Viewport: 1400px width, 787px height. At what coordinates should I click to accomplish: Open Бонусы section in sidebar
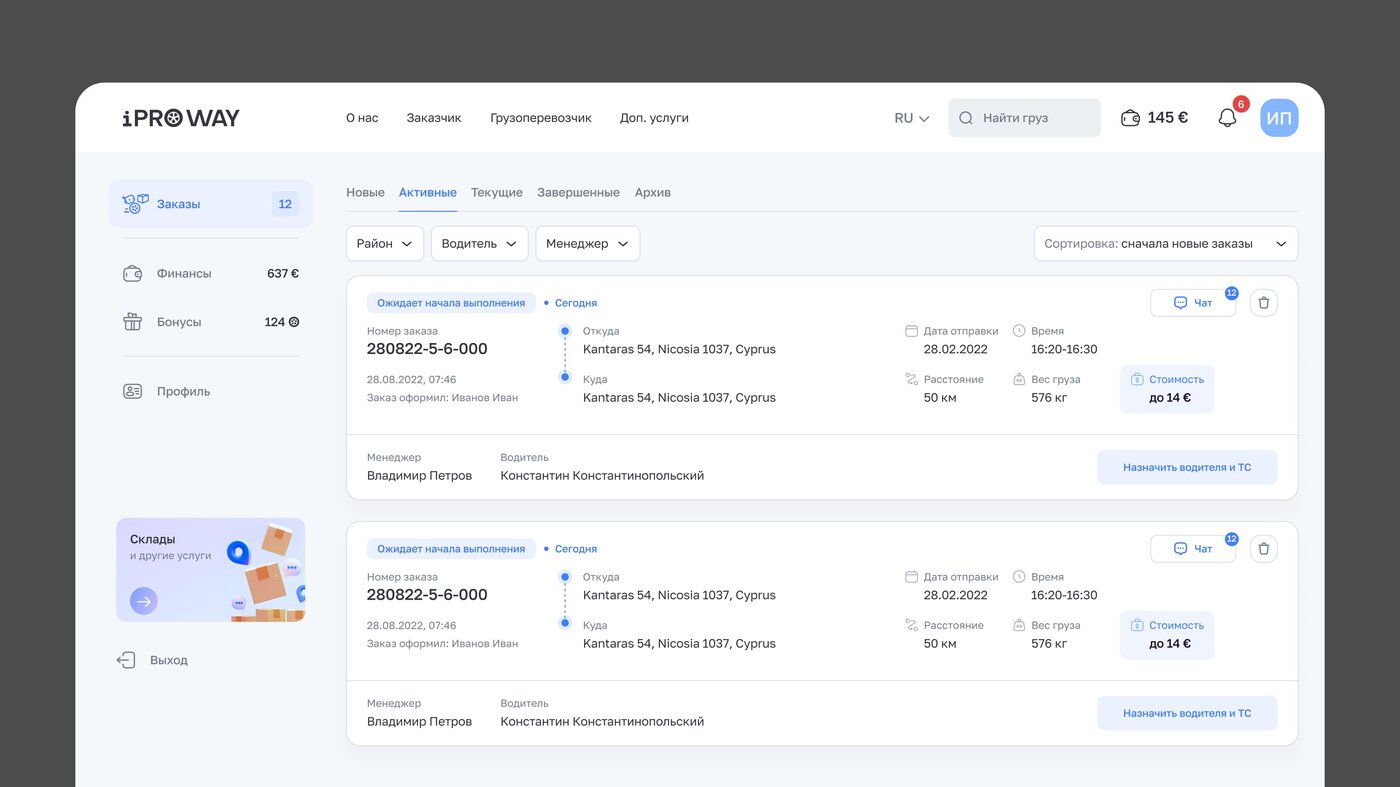click(211, 322)
